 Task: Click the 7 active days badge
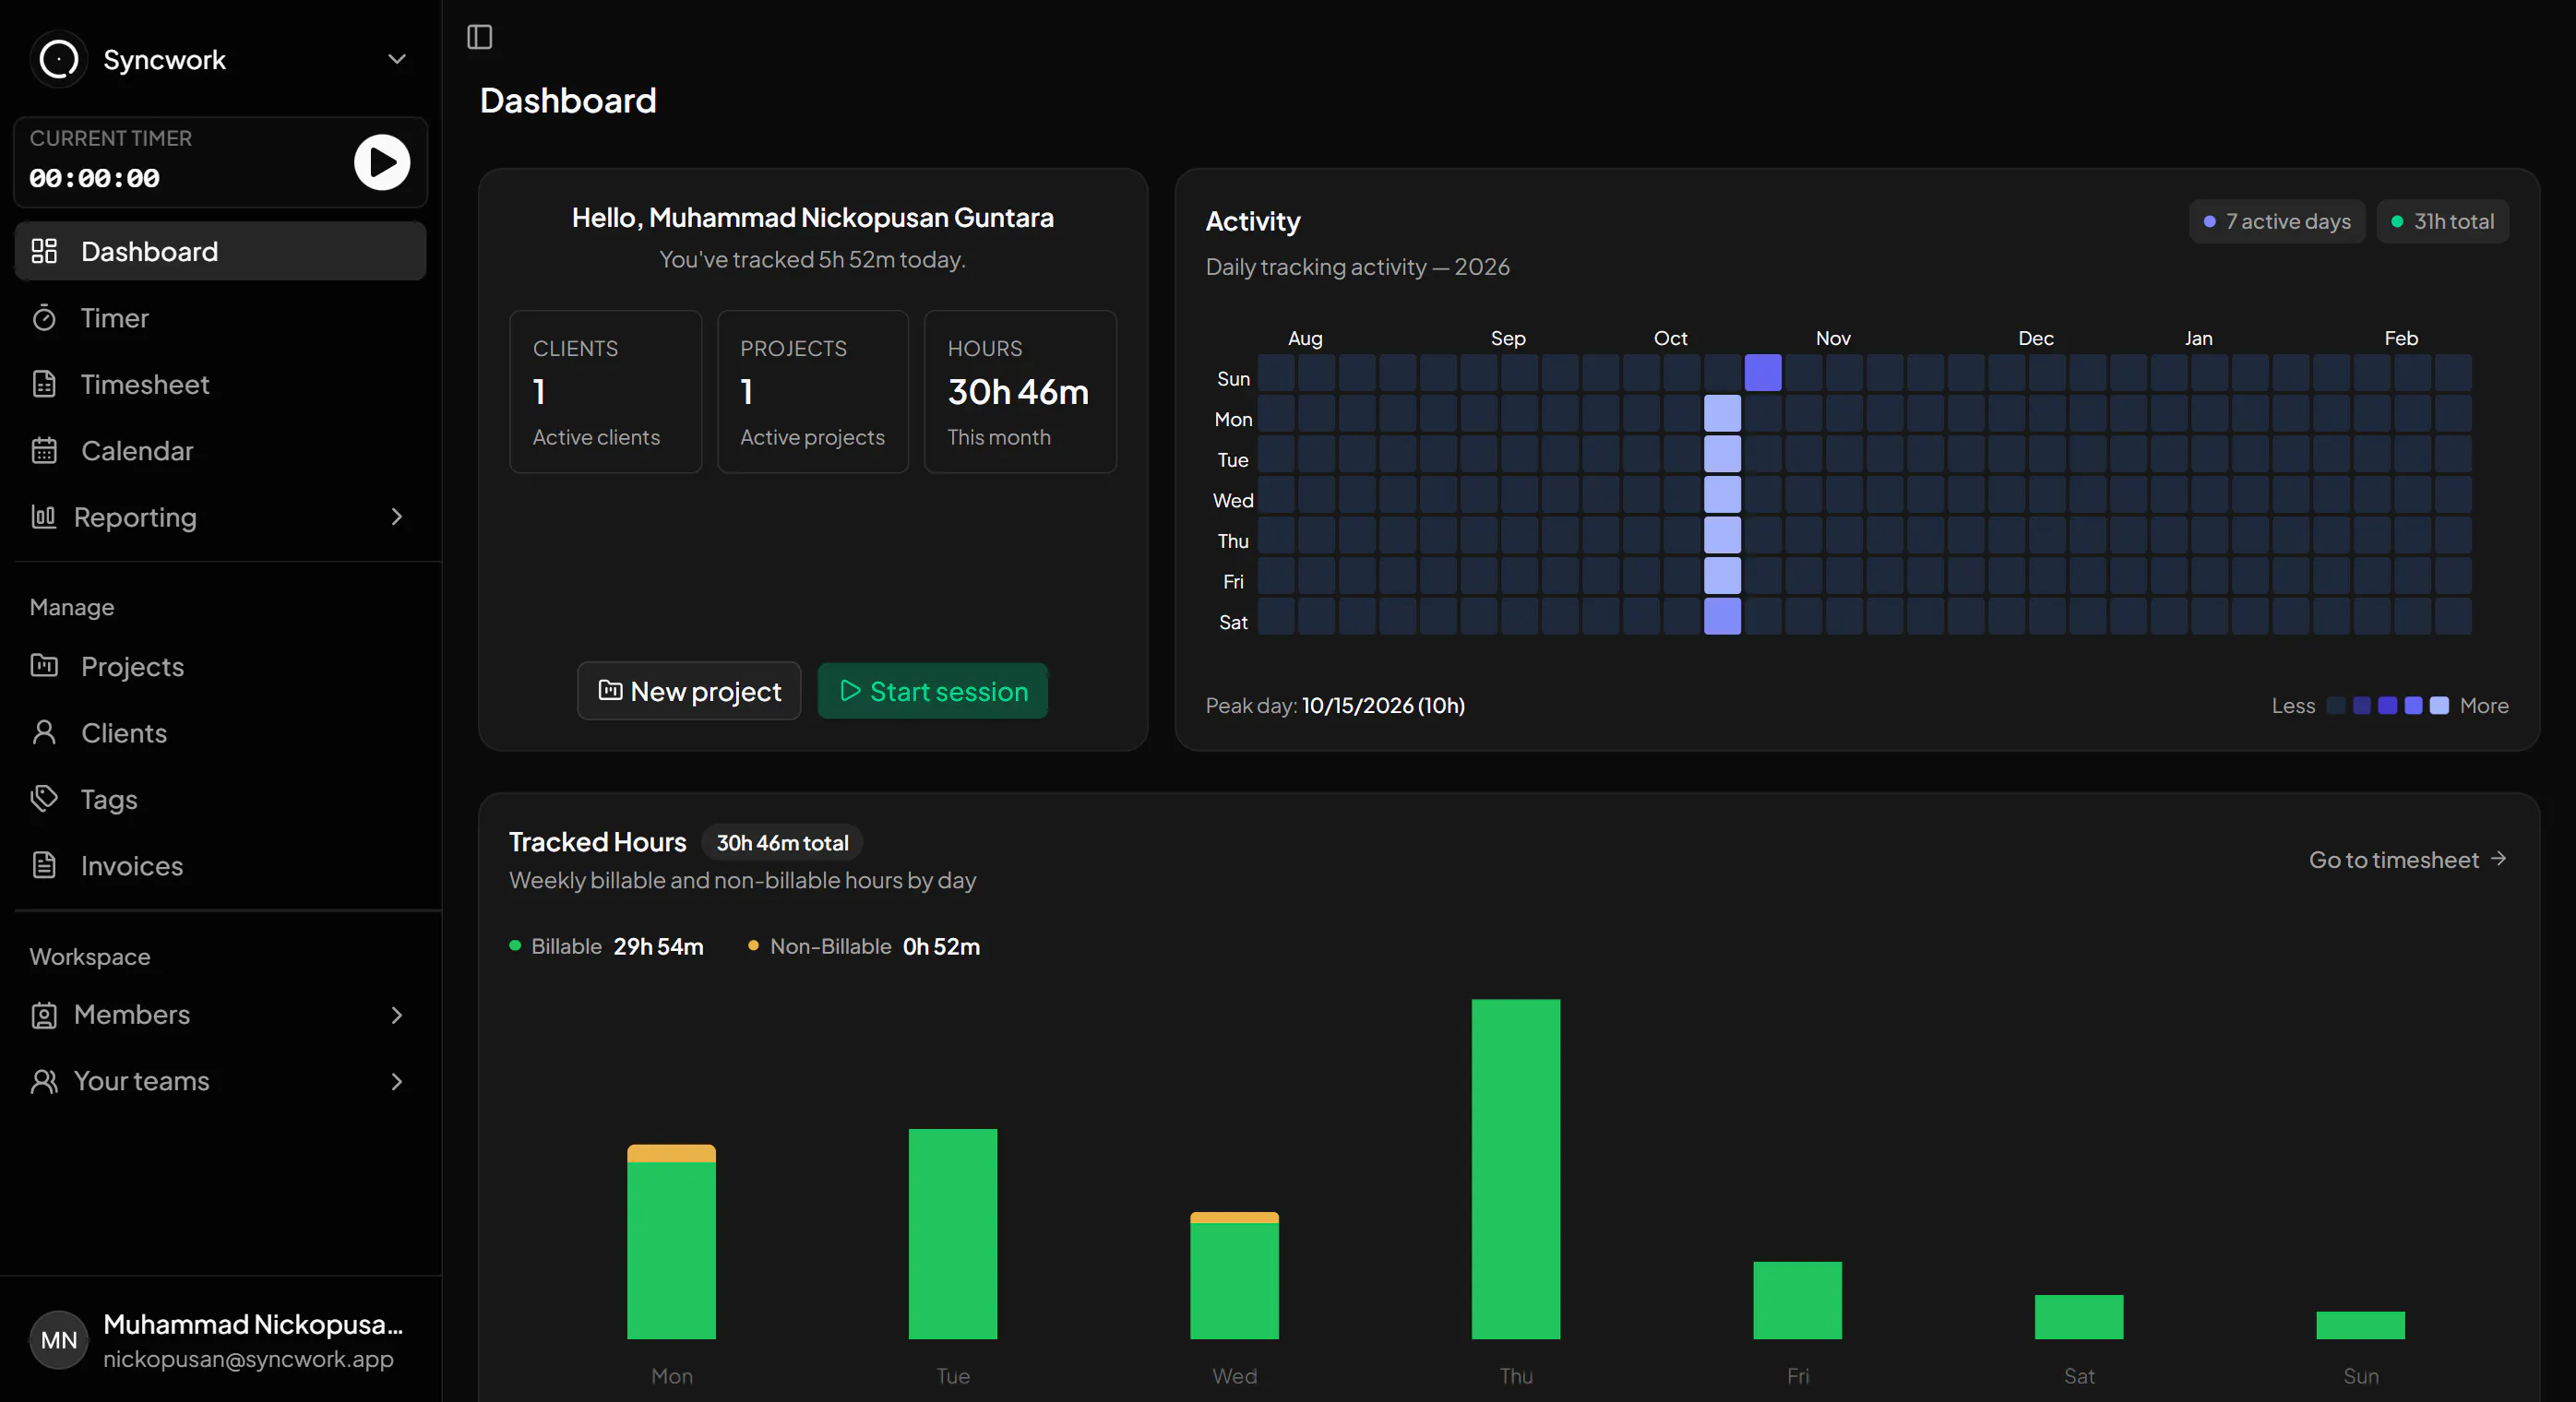pos(2277,221)
